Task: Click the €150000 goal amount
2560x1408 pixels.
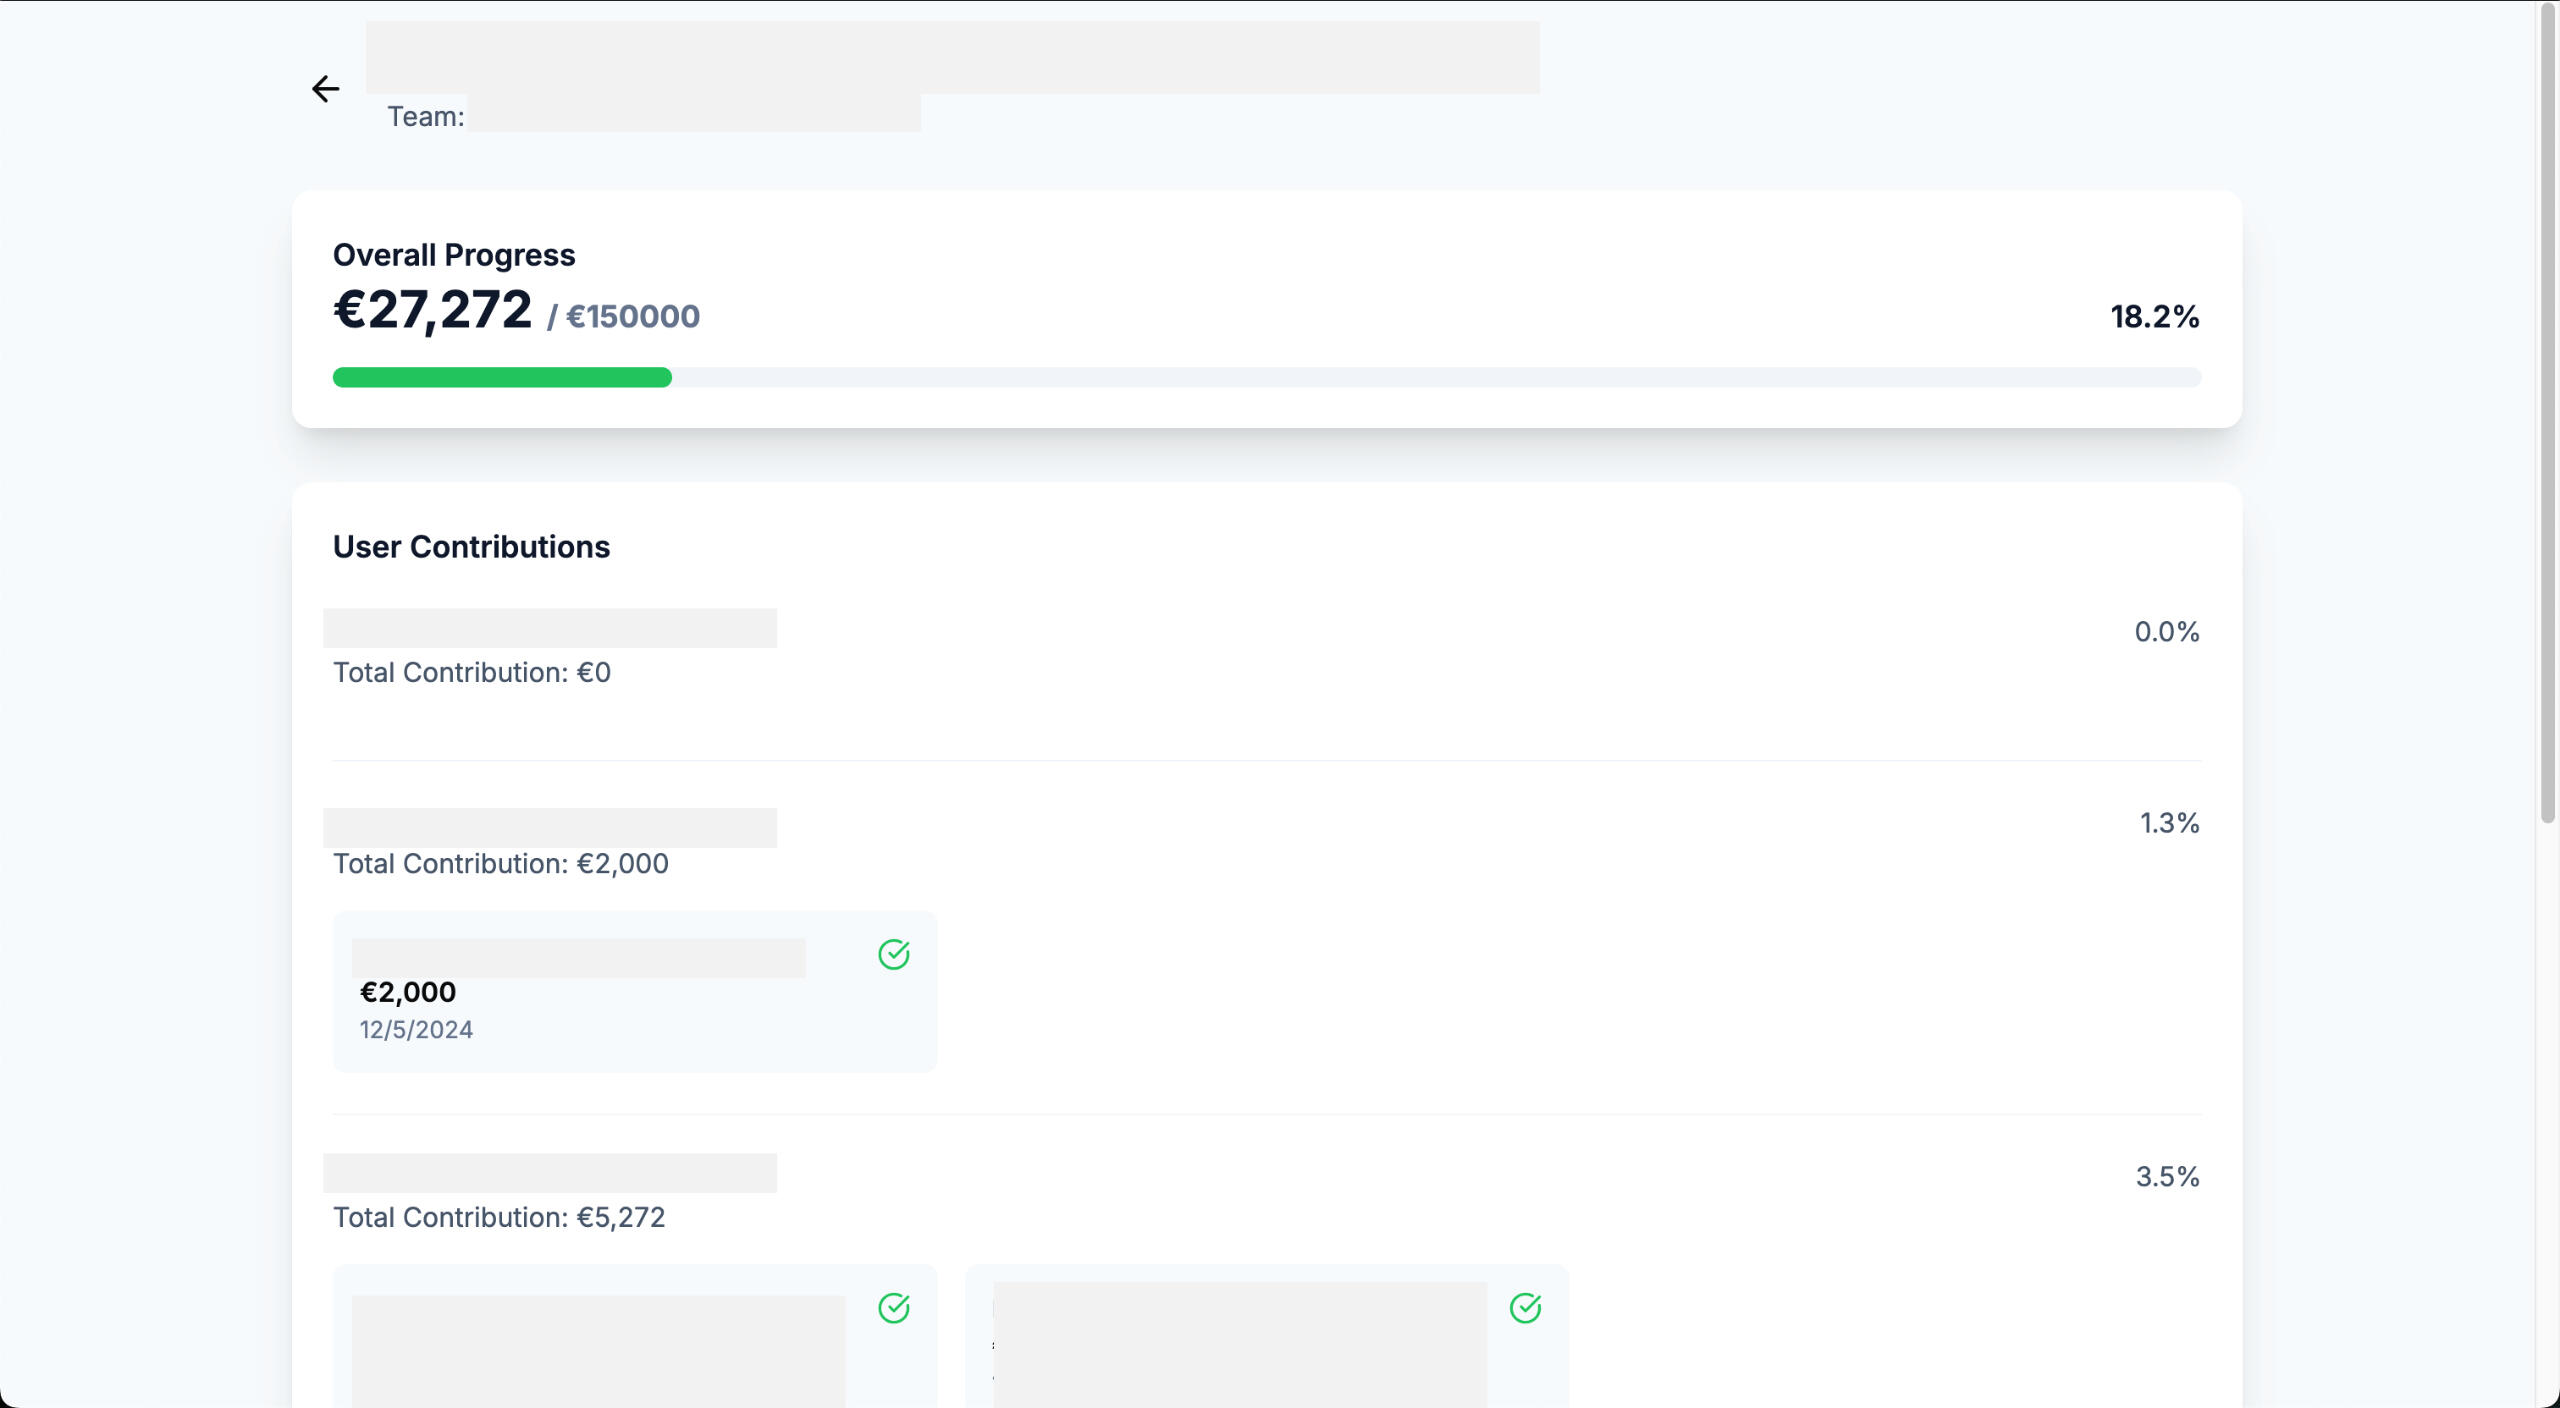Action: [632, 317]
